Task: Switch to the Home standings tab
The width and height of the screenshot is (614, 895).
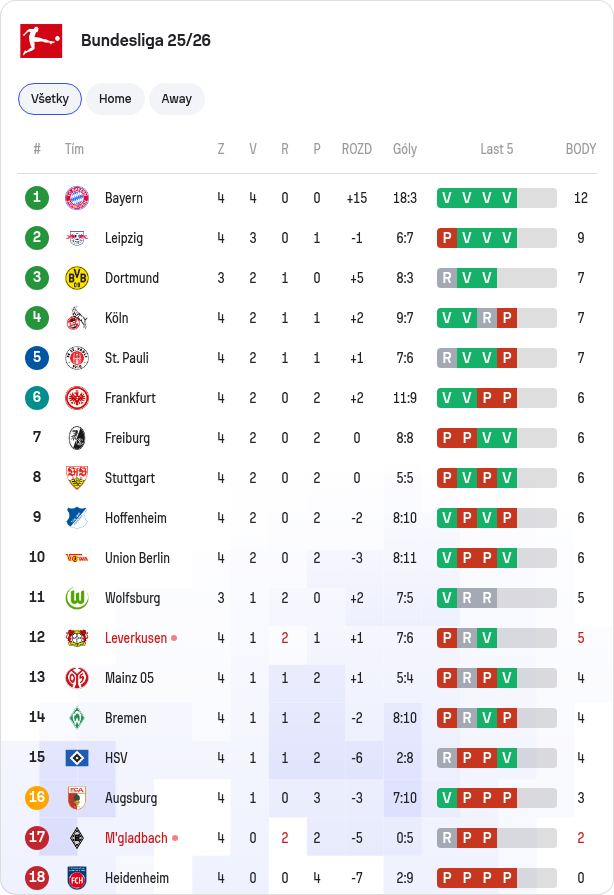Action: coord(115,99)
